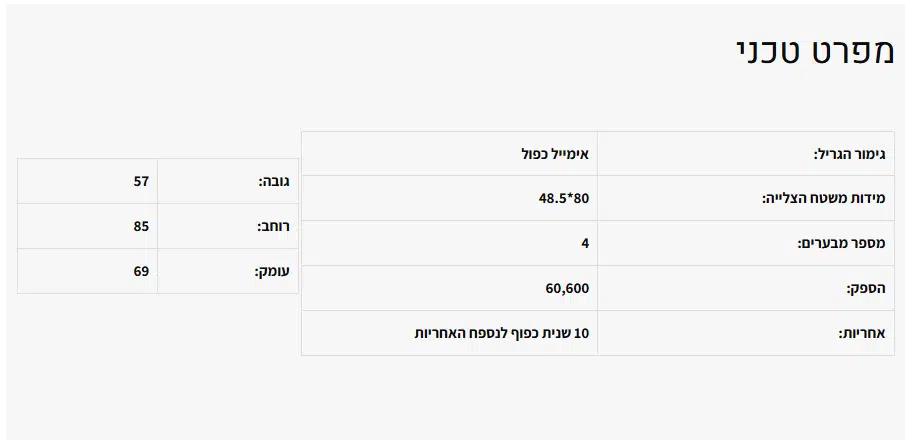Click the height value '57'
905x440 pixels.
point(141,181)
